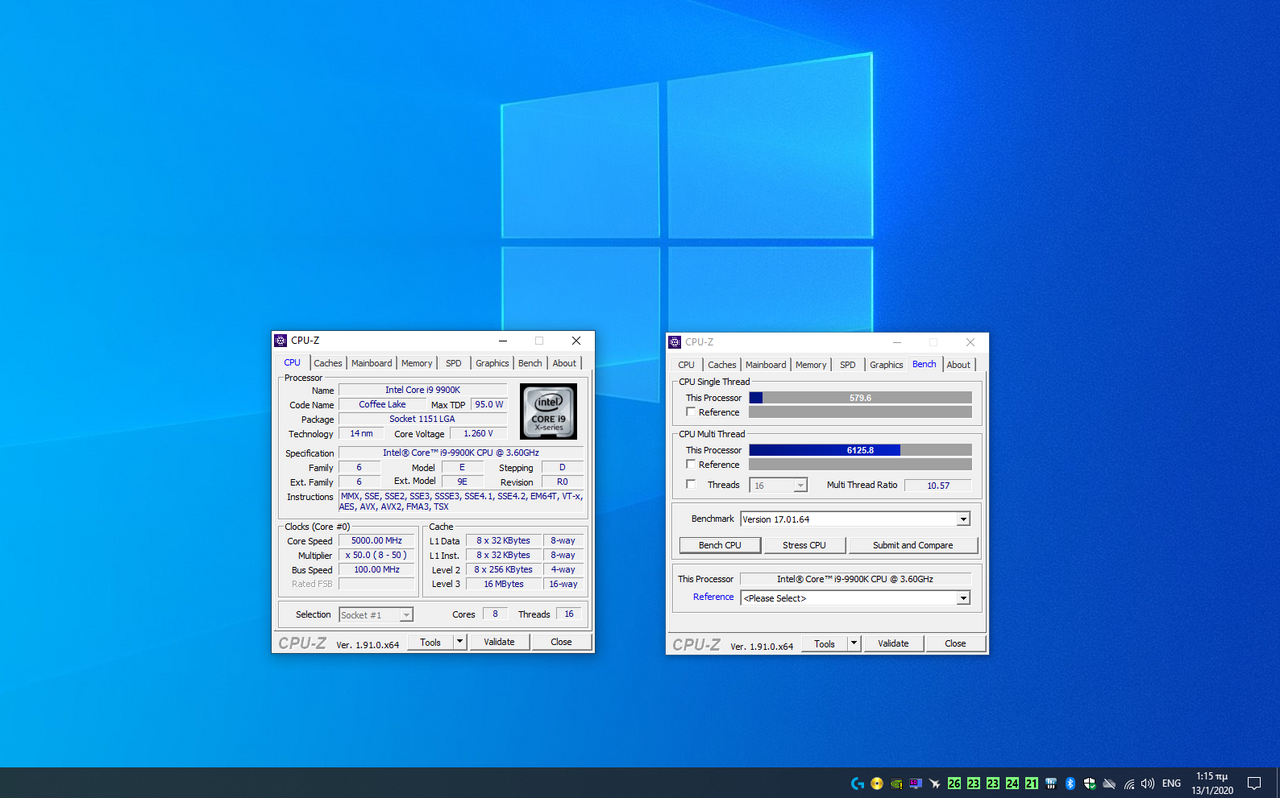Click the ENG language indicator

pos(1171,784)
